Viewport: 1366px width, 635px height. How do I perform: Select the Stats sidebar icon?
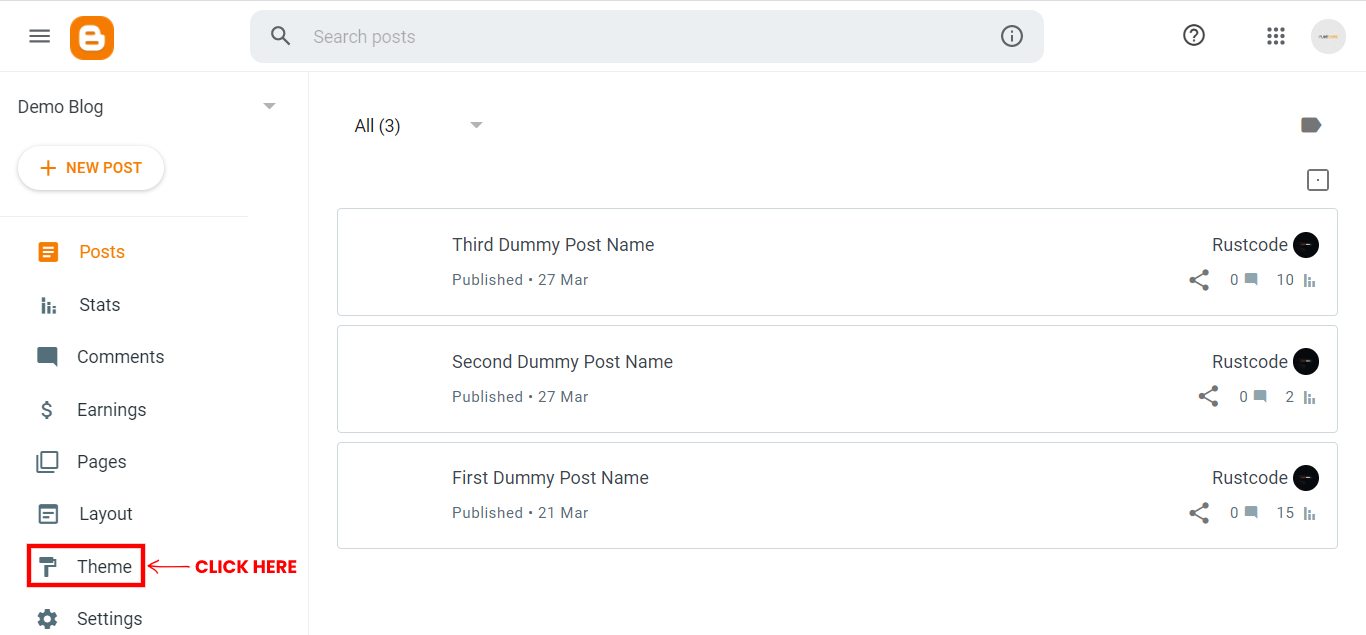(x=48, y=304)
